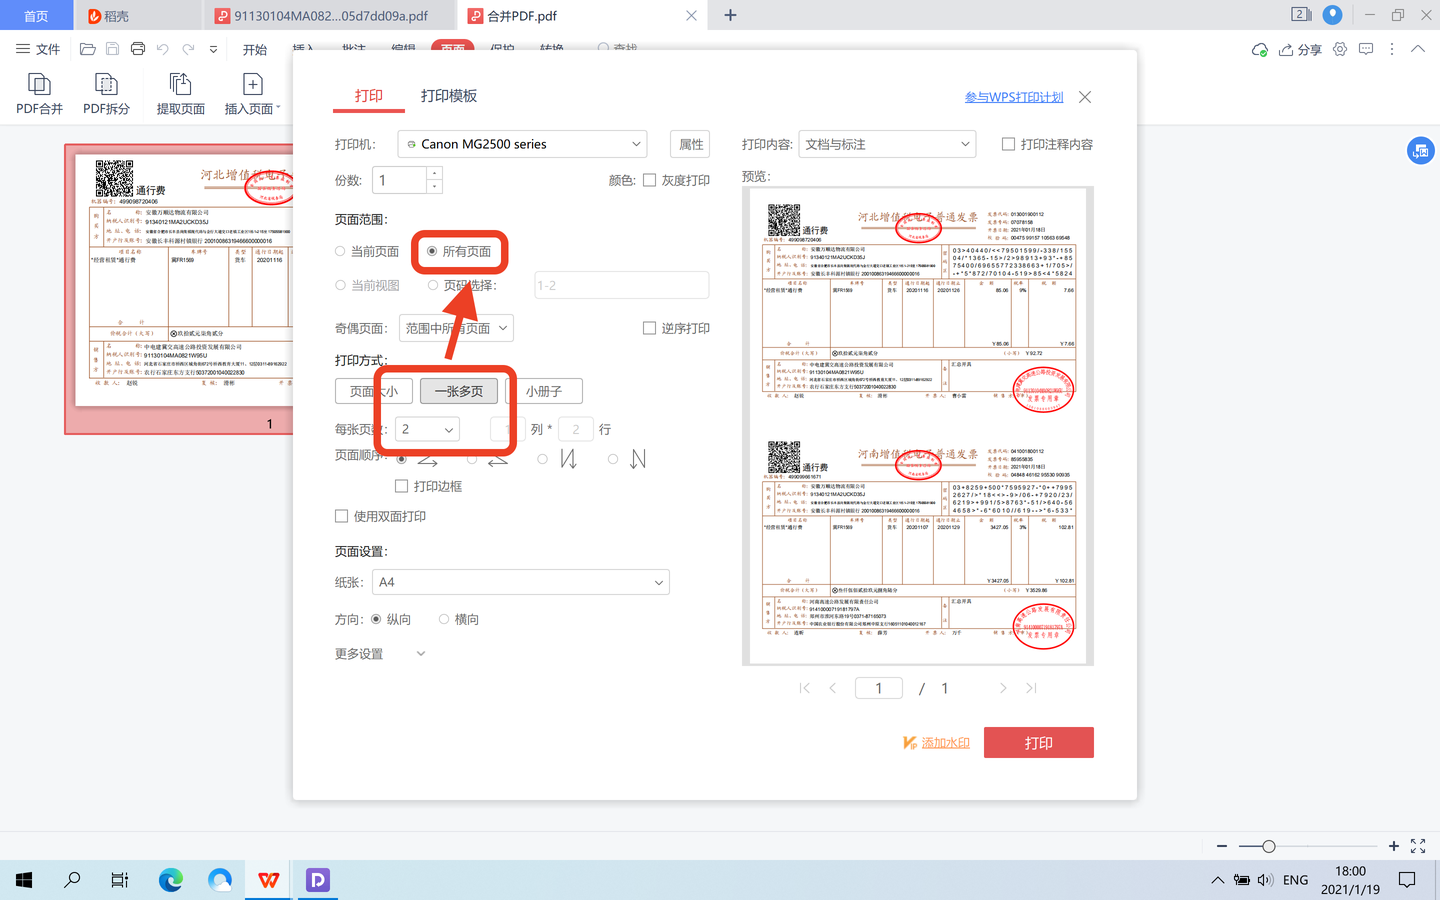Open the 奇偶页面 dropdown
The width and height of the screenshot is (1440, 900).
(x=456, y=328)
